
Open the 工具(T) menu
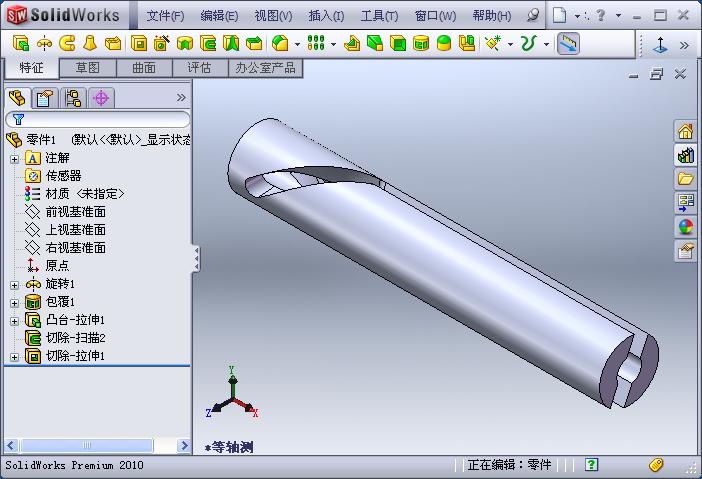[379, 16]
